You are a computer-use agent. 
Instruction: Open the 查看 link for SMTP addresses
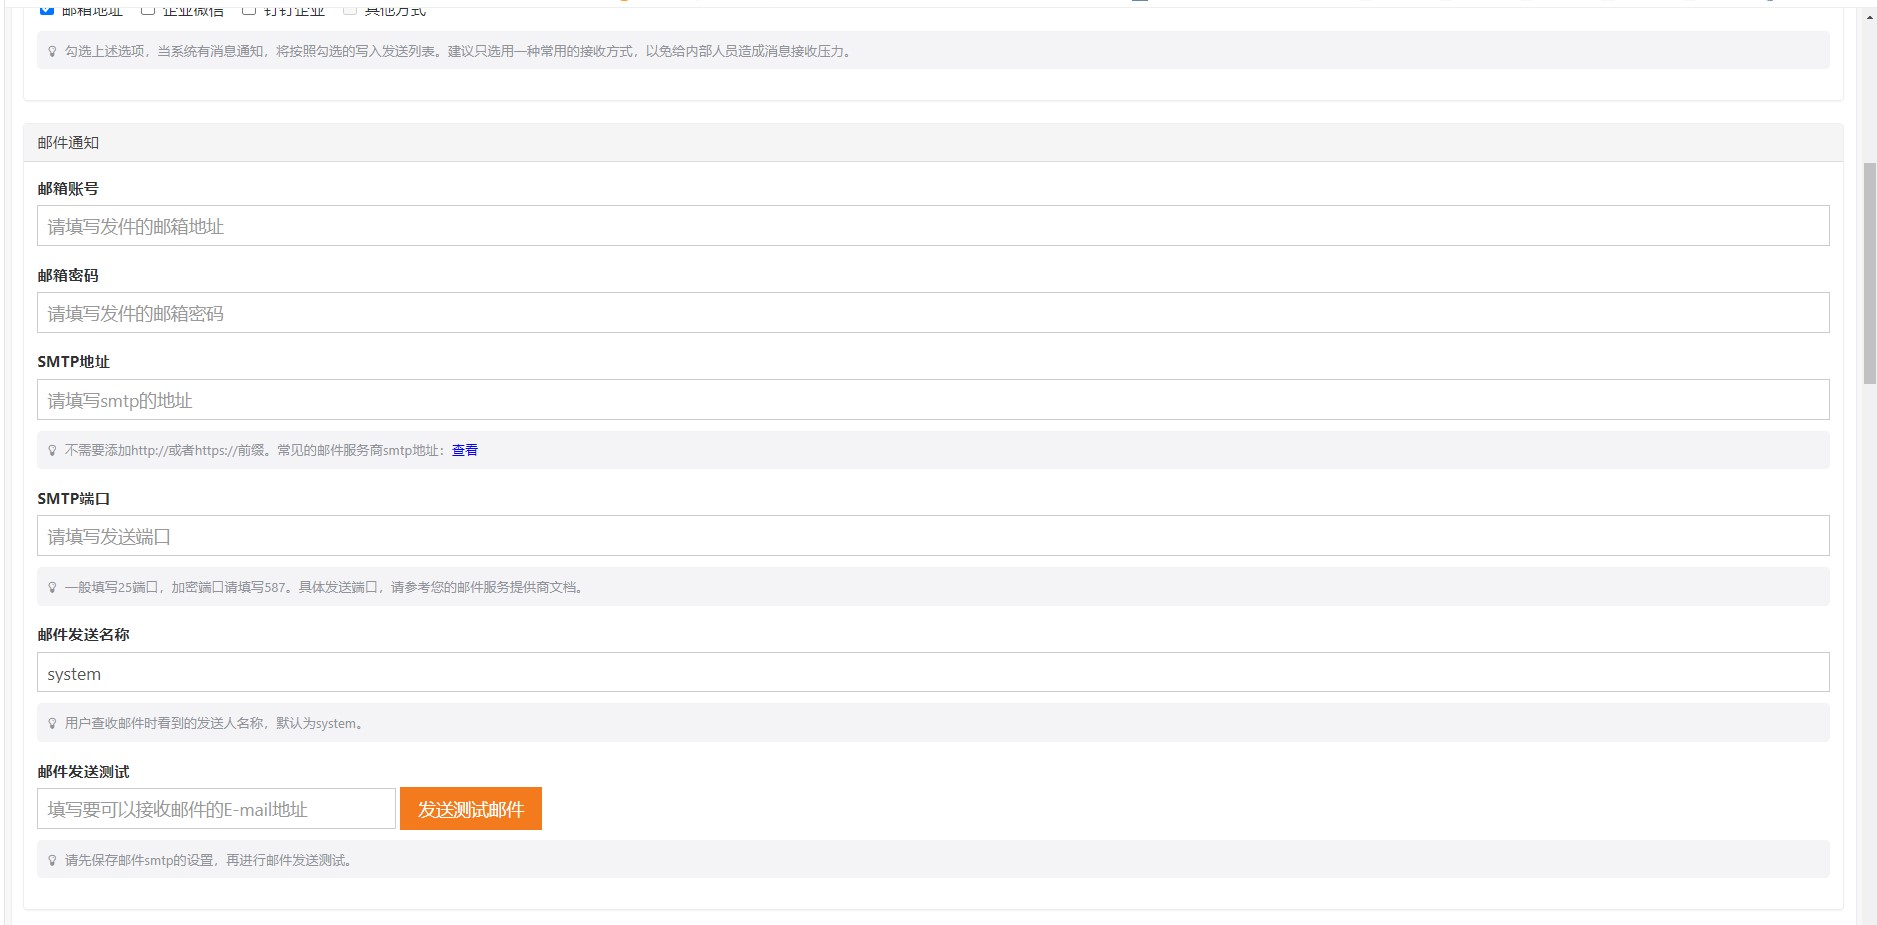[x=464, y=450]
